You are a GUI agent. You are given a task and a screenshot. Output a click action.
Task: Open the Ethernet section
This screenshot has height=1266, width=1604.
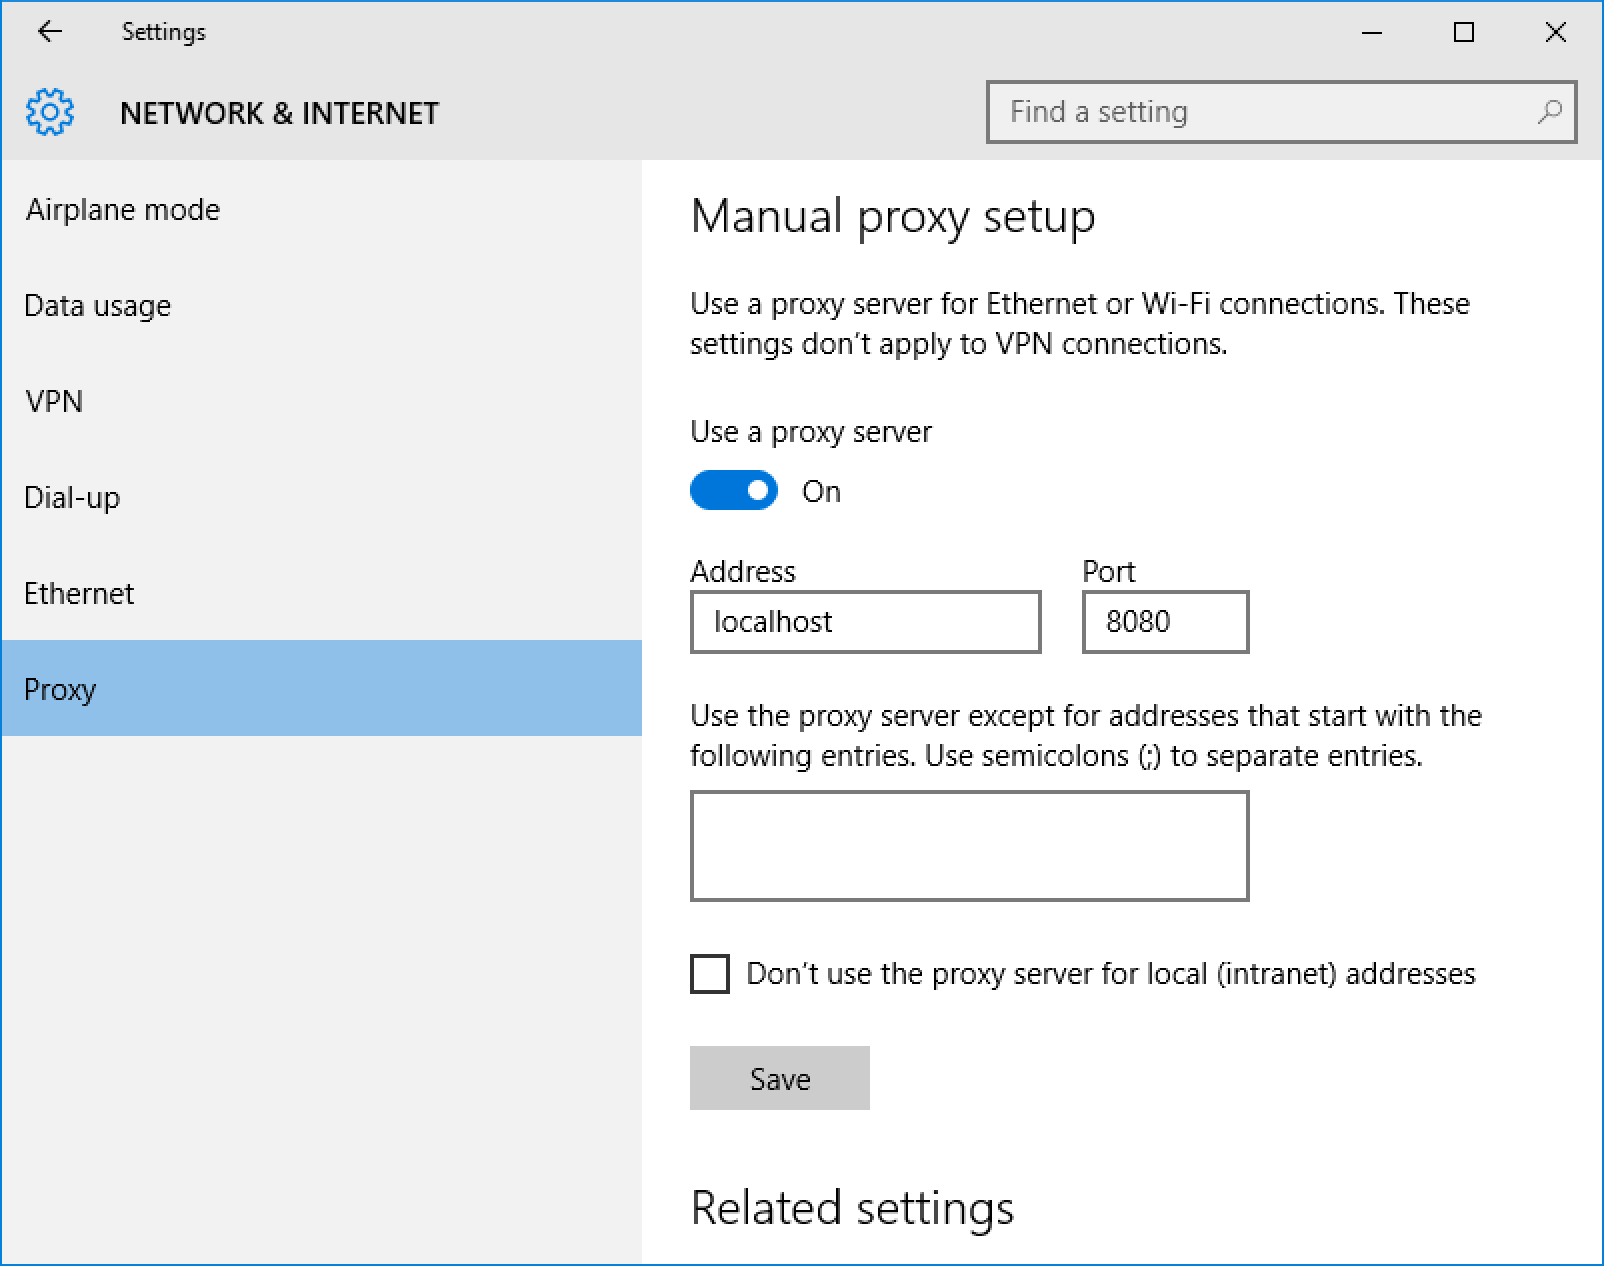(x=321, y=593)
